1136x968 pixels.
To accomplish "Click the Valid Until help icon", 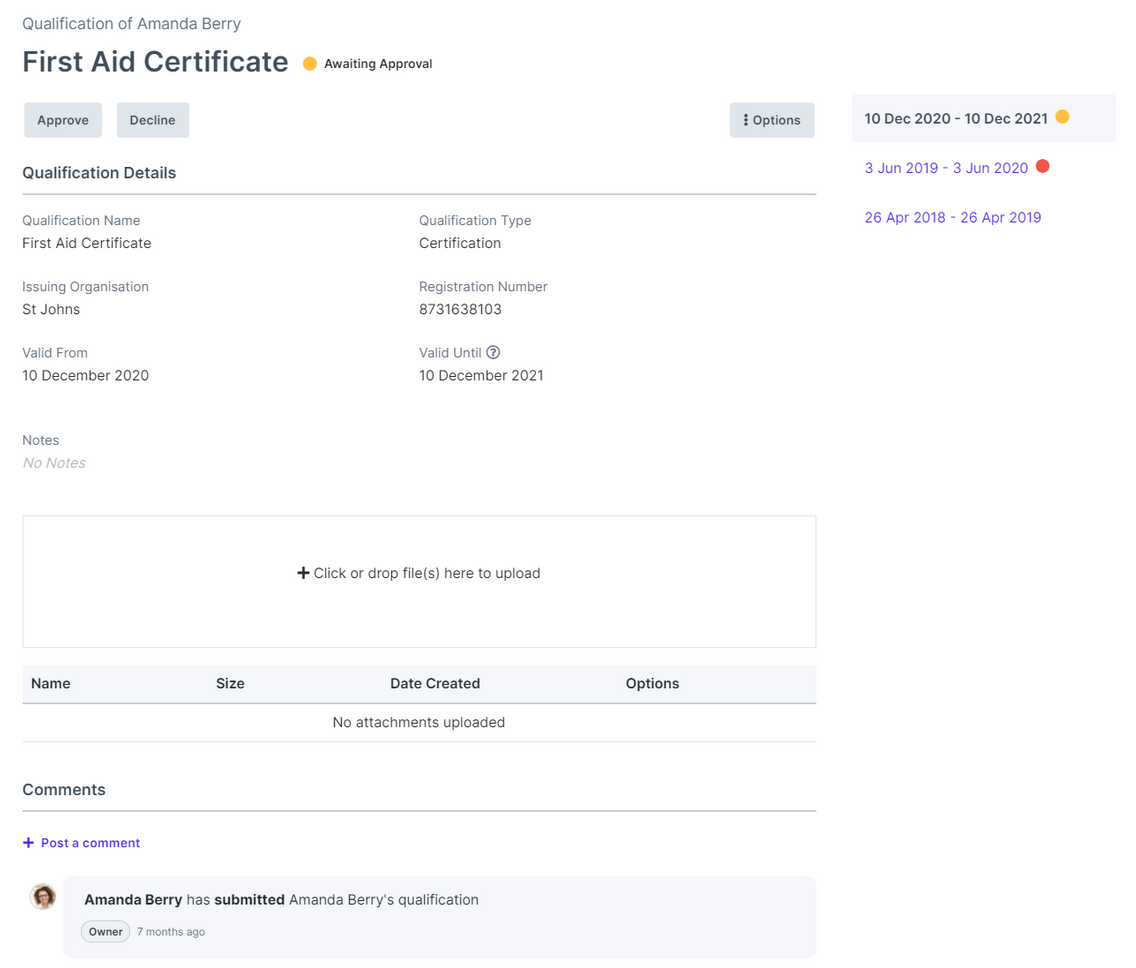I will [x=493, y=352].
